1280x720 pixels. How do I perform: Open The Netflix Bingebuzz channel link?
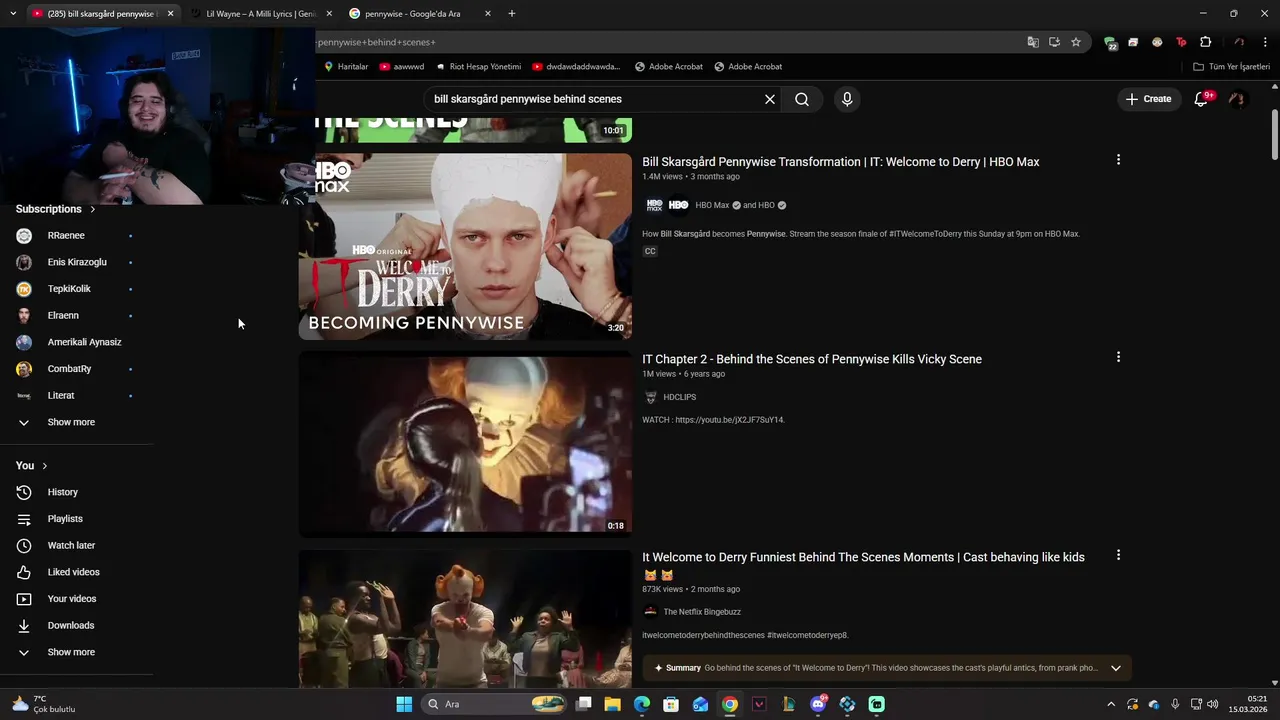click(702, 612)
